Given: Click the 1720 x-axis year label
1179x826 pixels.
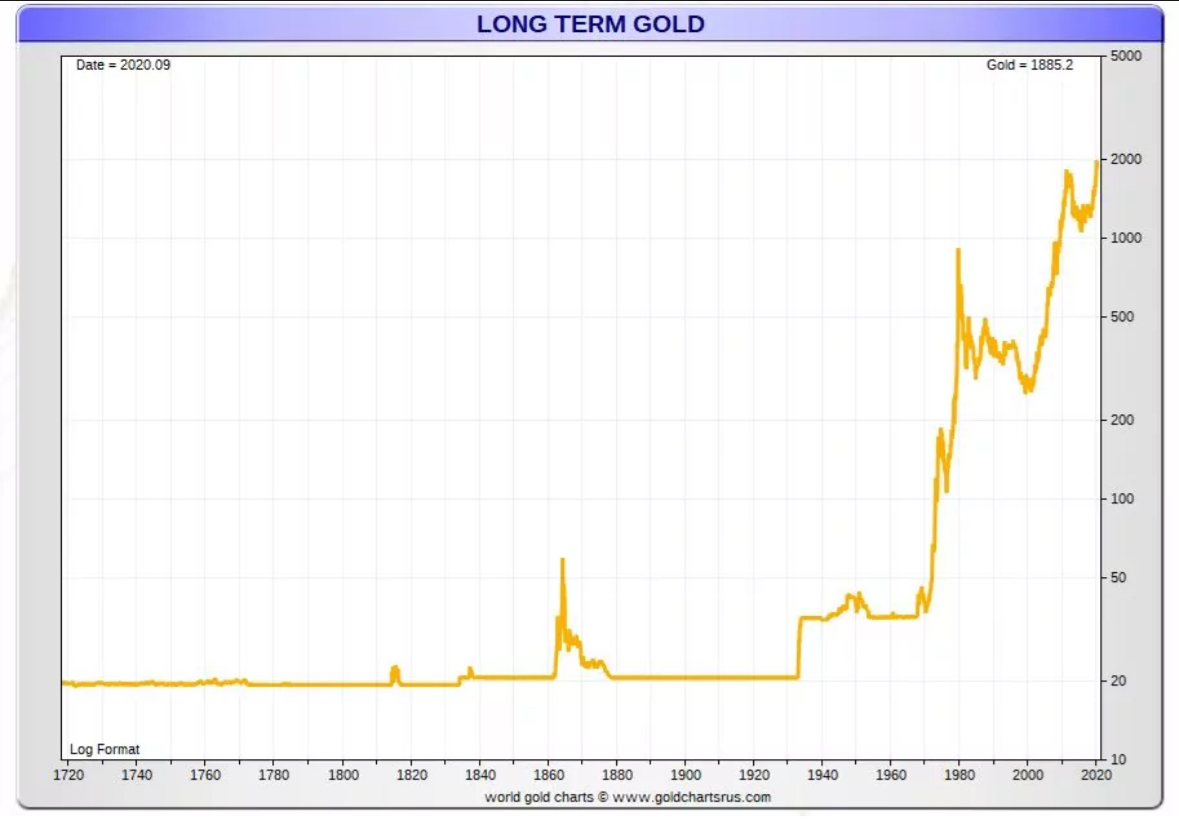Looking at the screenshot, I should point(68,775).
